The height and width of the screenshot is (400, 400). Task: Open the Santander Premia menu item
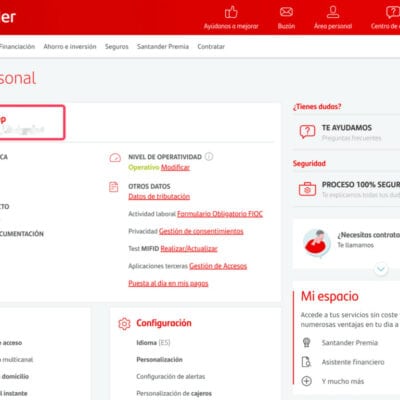[x=163, y=47]
